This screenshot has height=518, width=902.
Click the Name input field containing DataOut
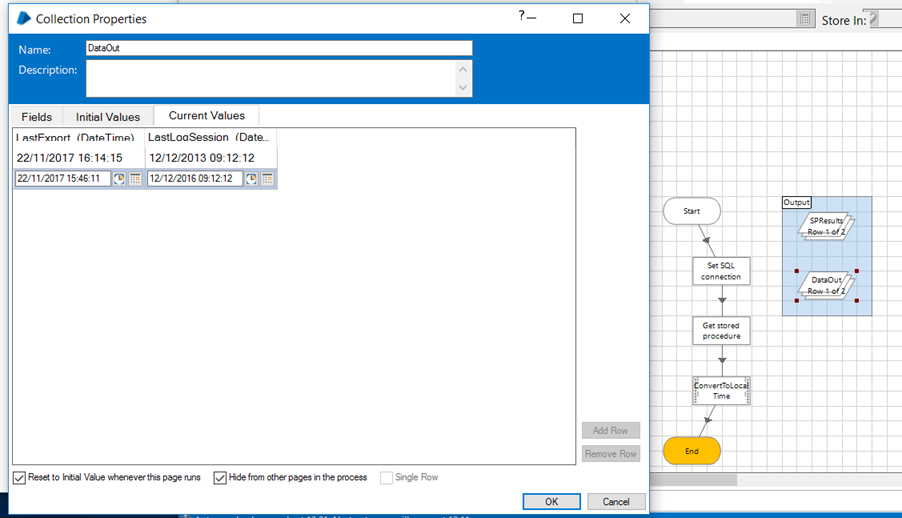(279, 48)
